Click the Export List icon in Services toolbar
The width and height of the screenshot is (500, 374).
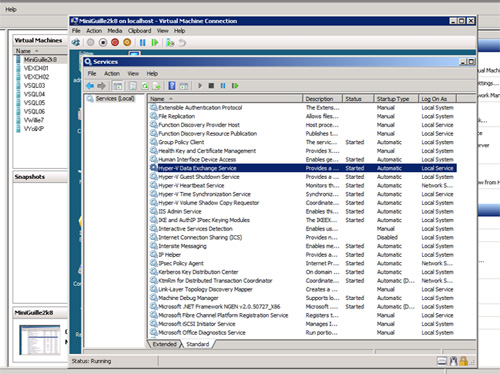tap(156, 86)
